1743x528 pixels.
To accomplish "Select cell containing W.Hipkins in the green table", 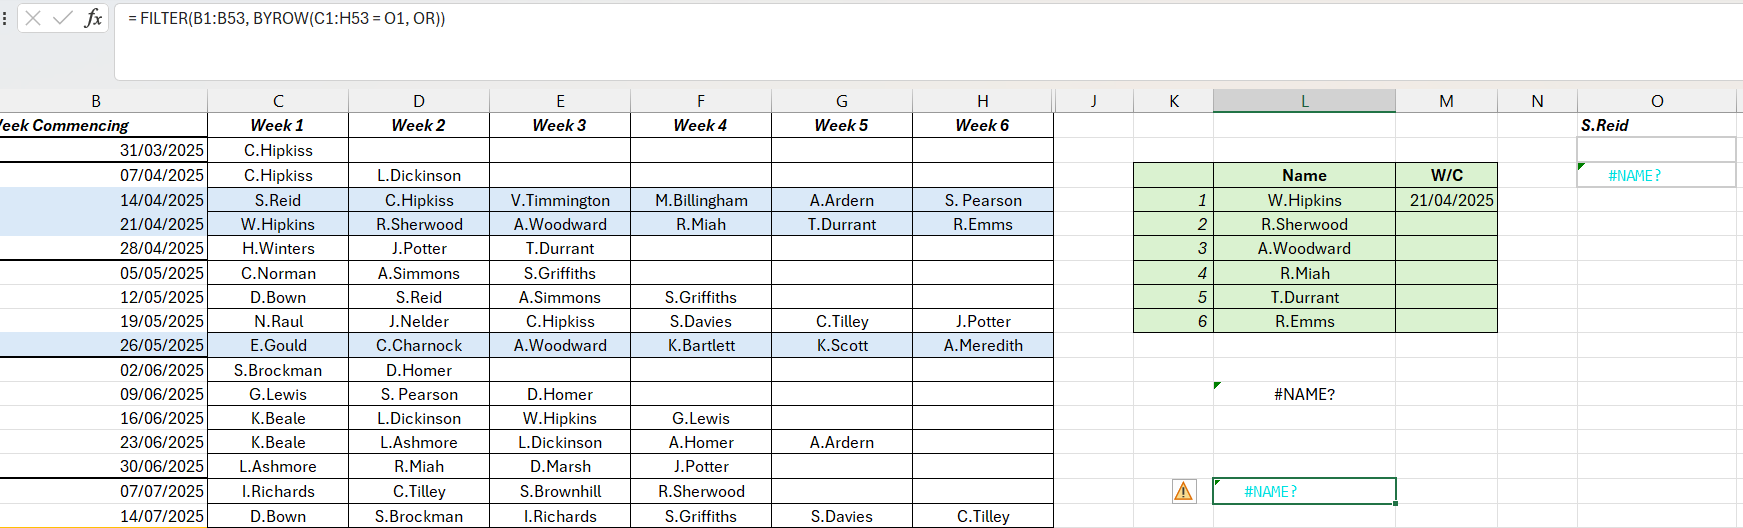I will (x=1304, y=200).
